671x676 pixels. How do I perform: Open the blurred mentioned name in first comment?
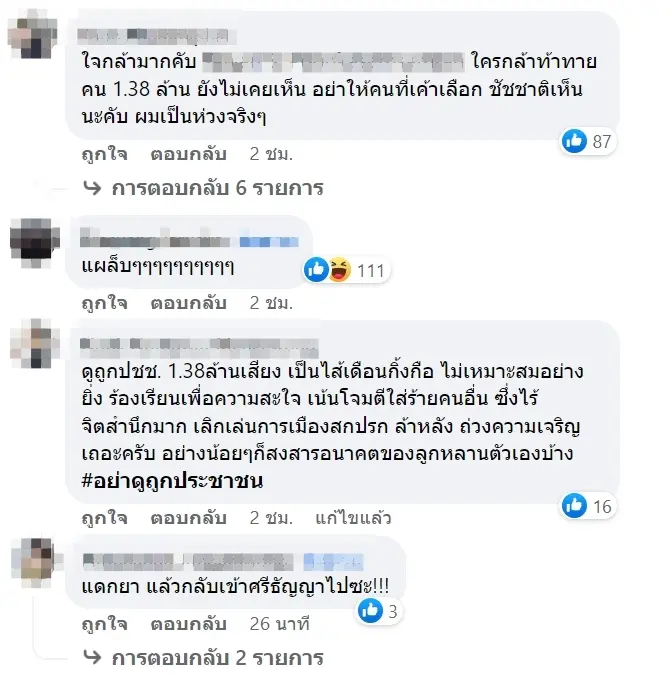click(333, 62)
